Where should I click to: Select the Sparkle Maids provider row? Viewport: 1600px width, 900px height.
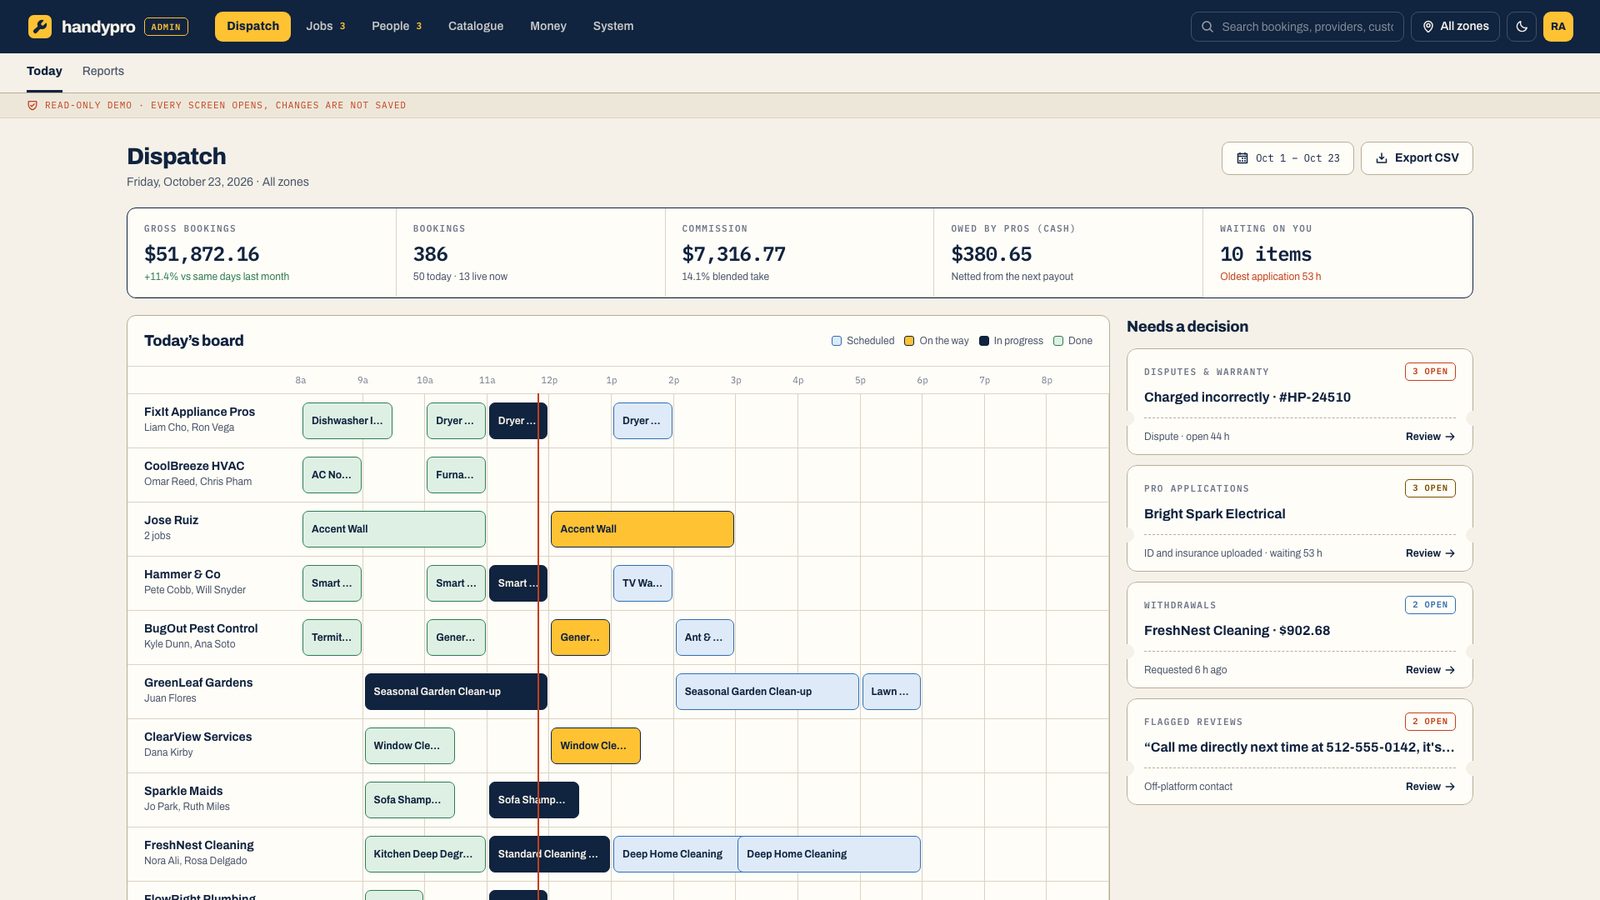(618, 800)
